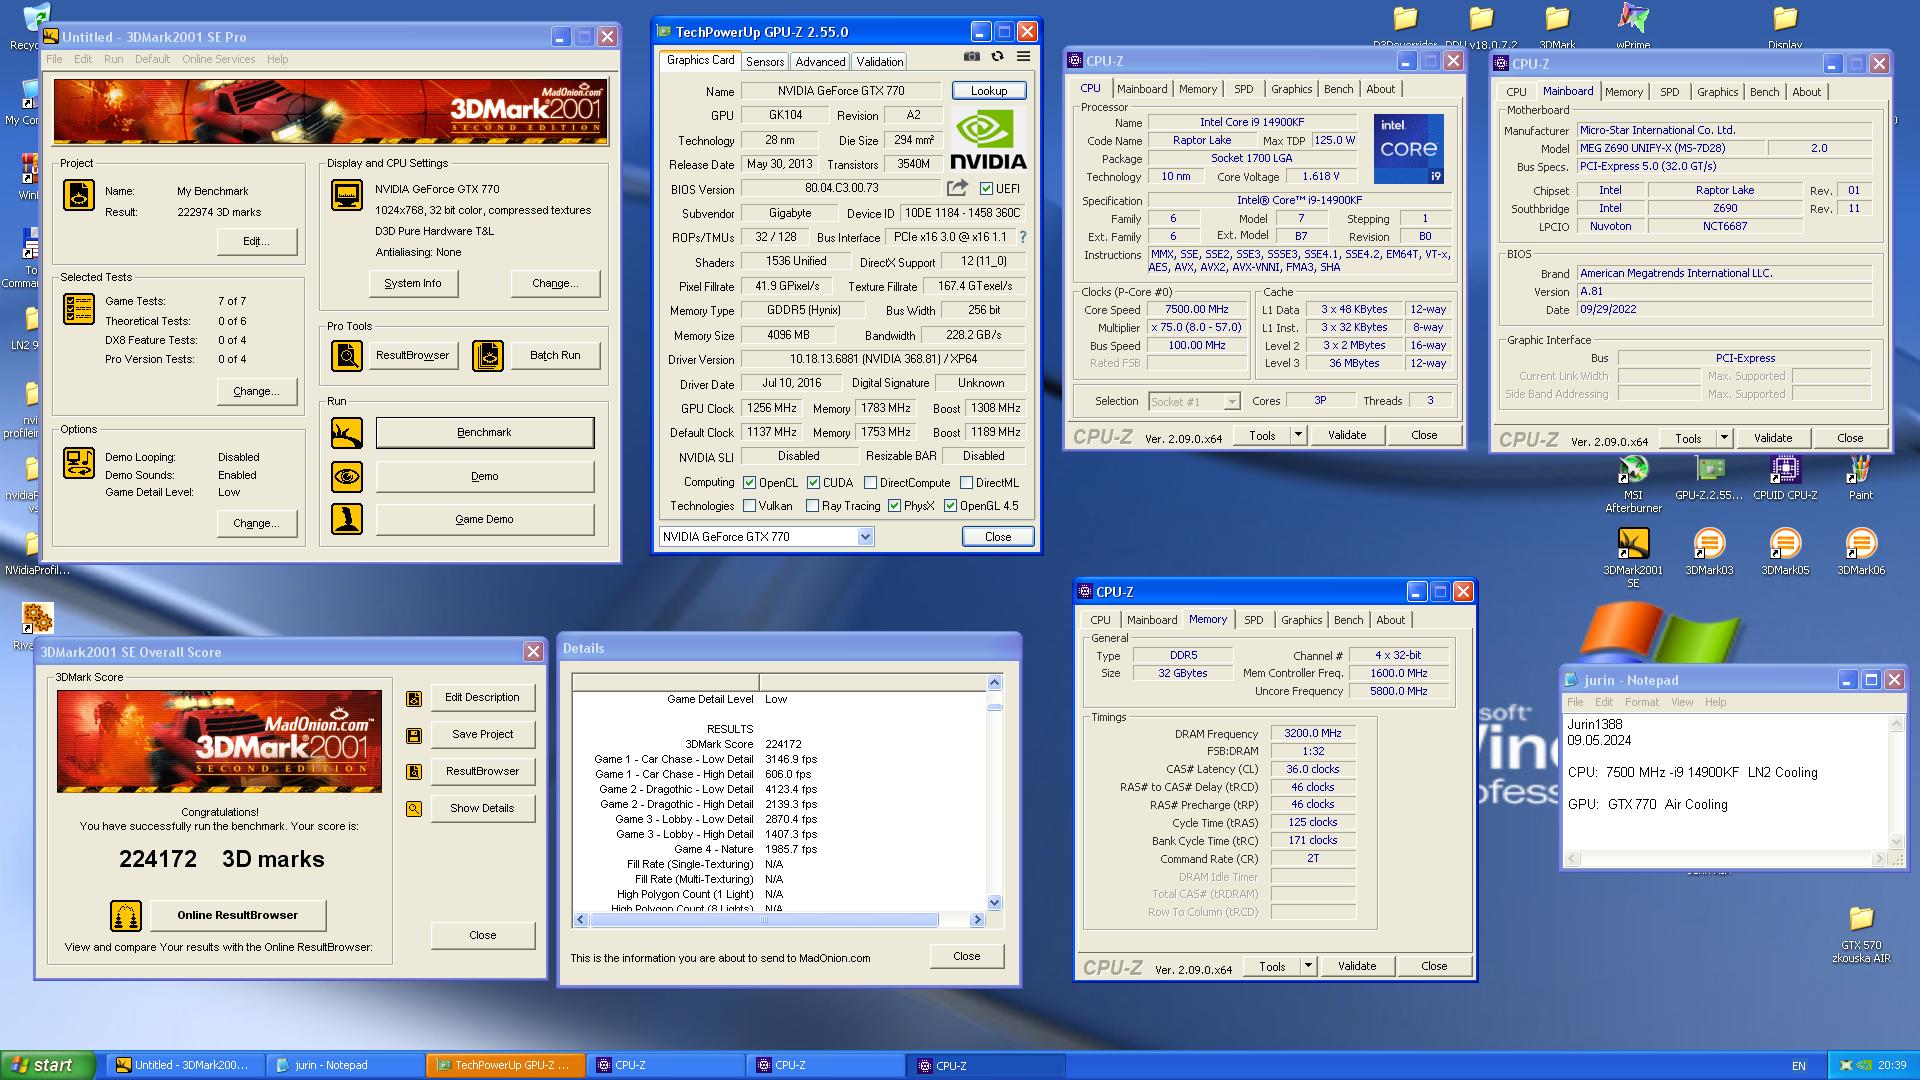Toggle the OpenCL checkbox
Screen dimensions: 1920x1080
[749, 483]
